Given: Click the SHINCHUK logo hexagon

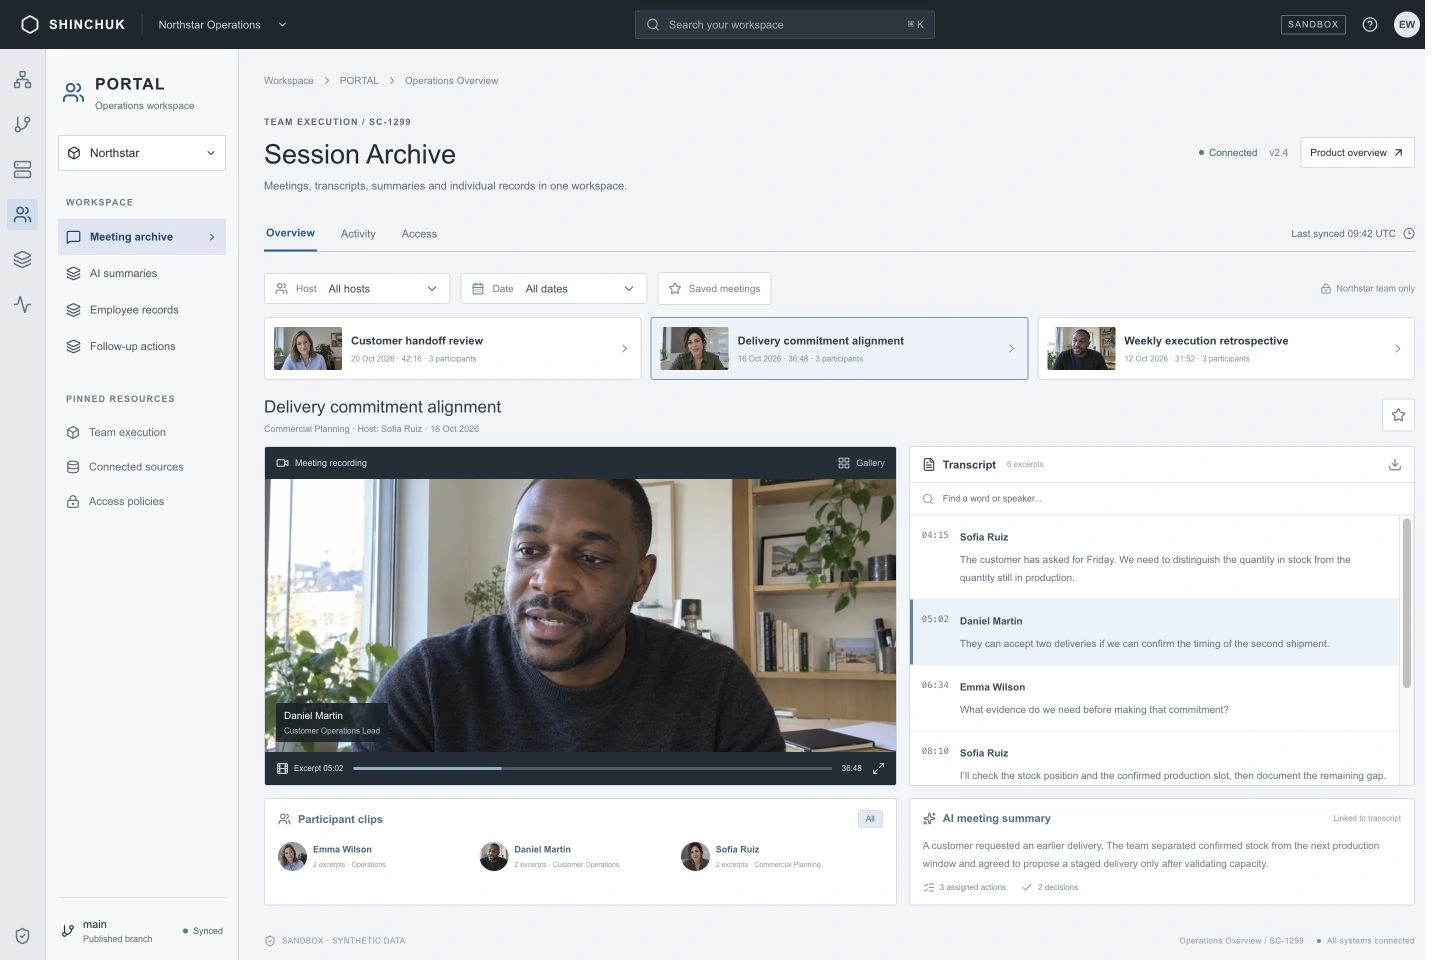Looking at the screenshot, I should tap(30, 24).
